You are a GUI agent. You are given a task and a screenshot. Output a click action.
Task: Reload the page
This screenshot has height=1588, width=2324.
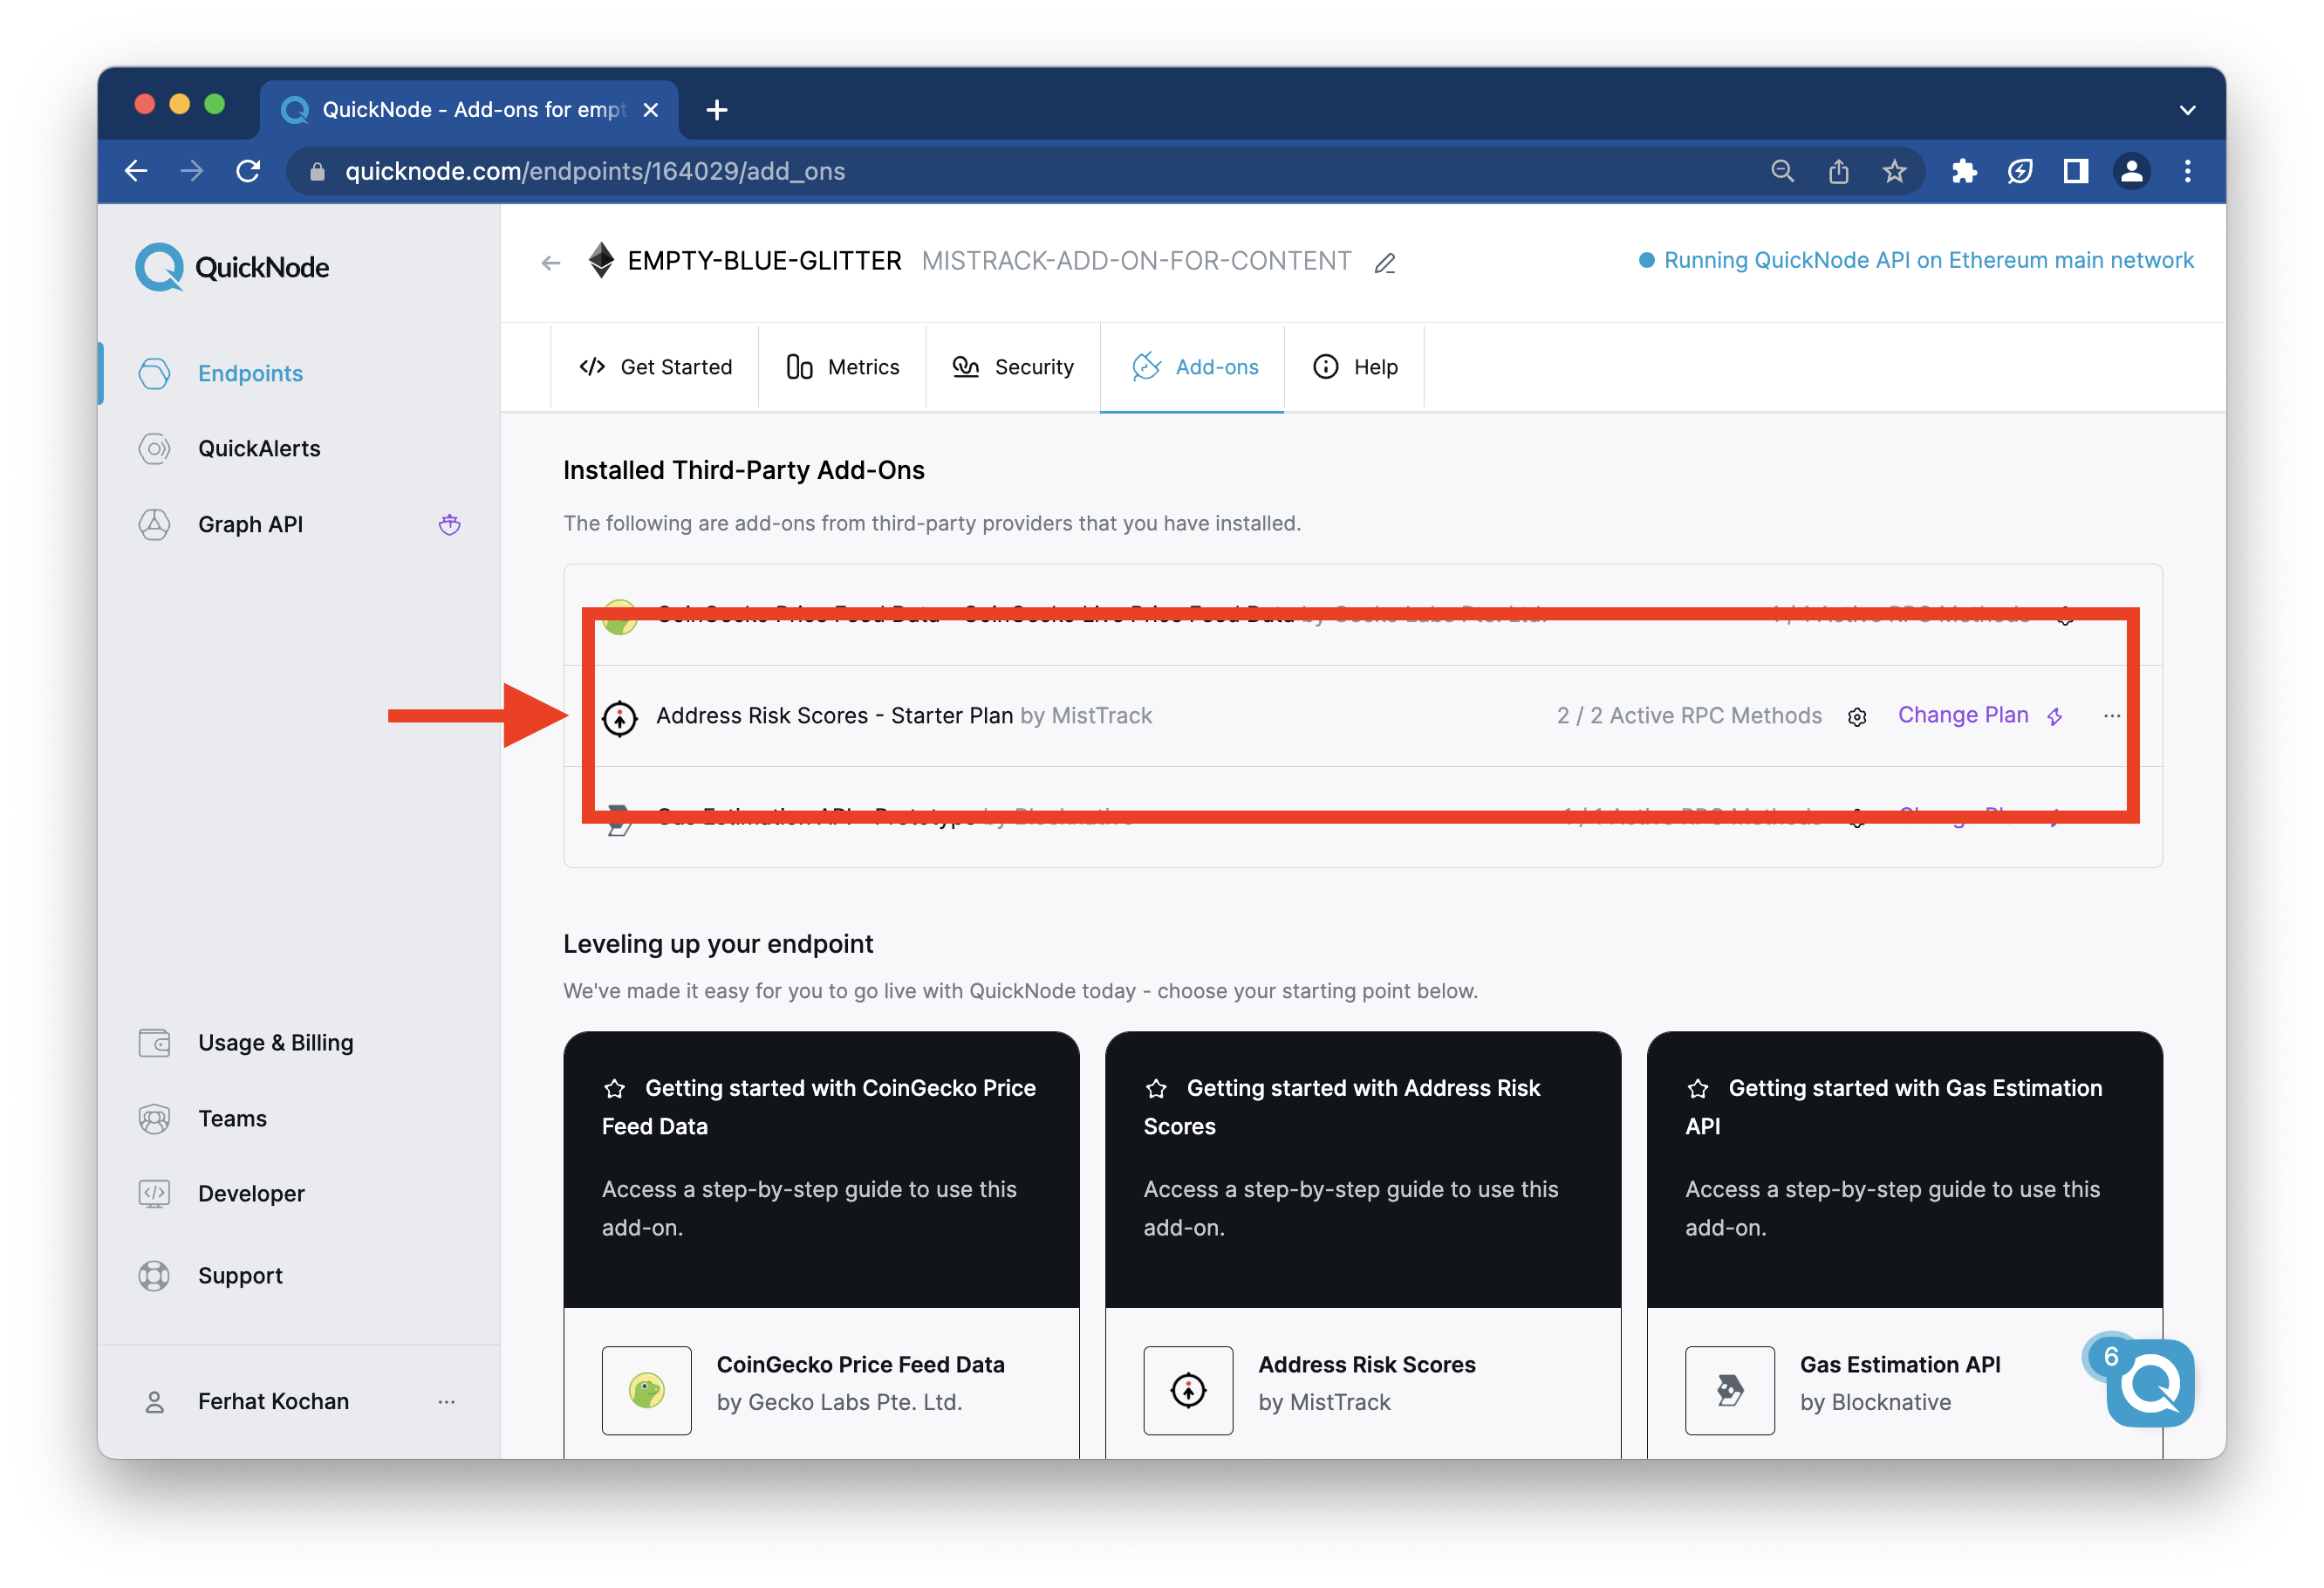click(x=248, y=171)
